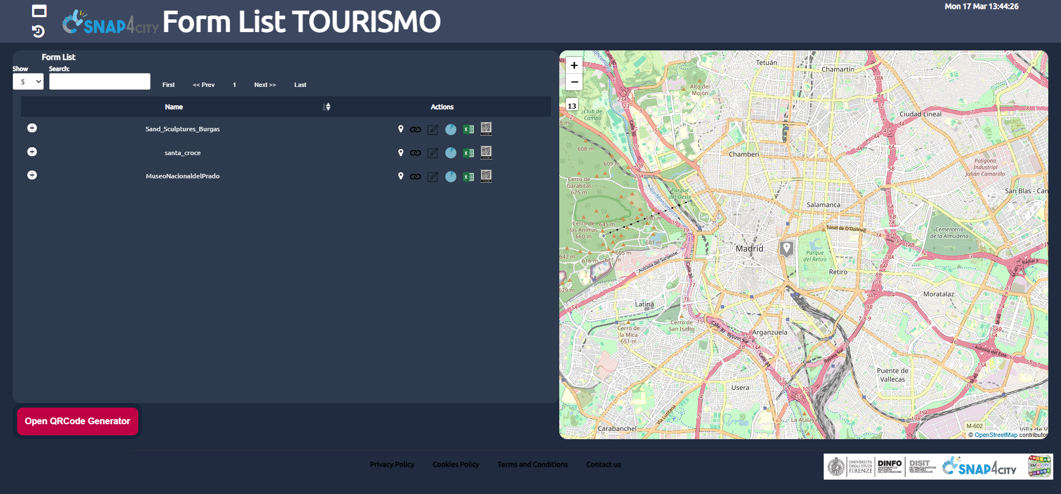Image resolution: width=1061 pixels, height=494 pixels.
Task: Expand the santa_croce row details
Action: [x=32, y=152]
